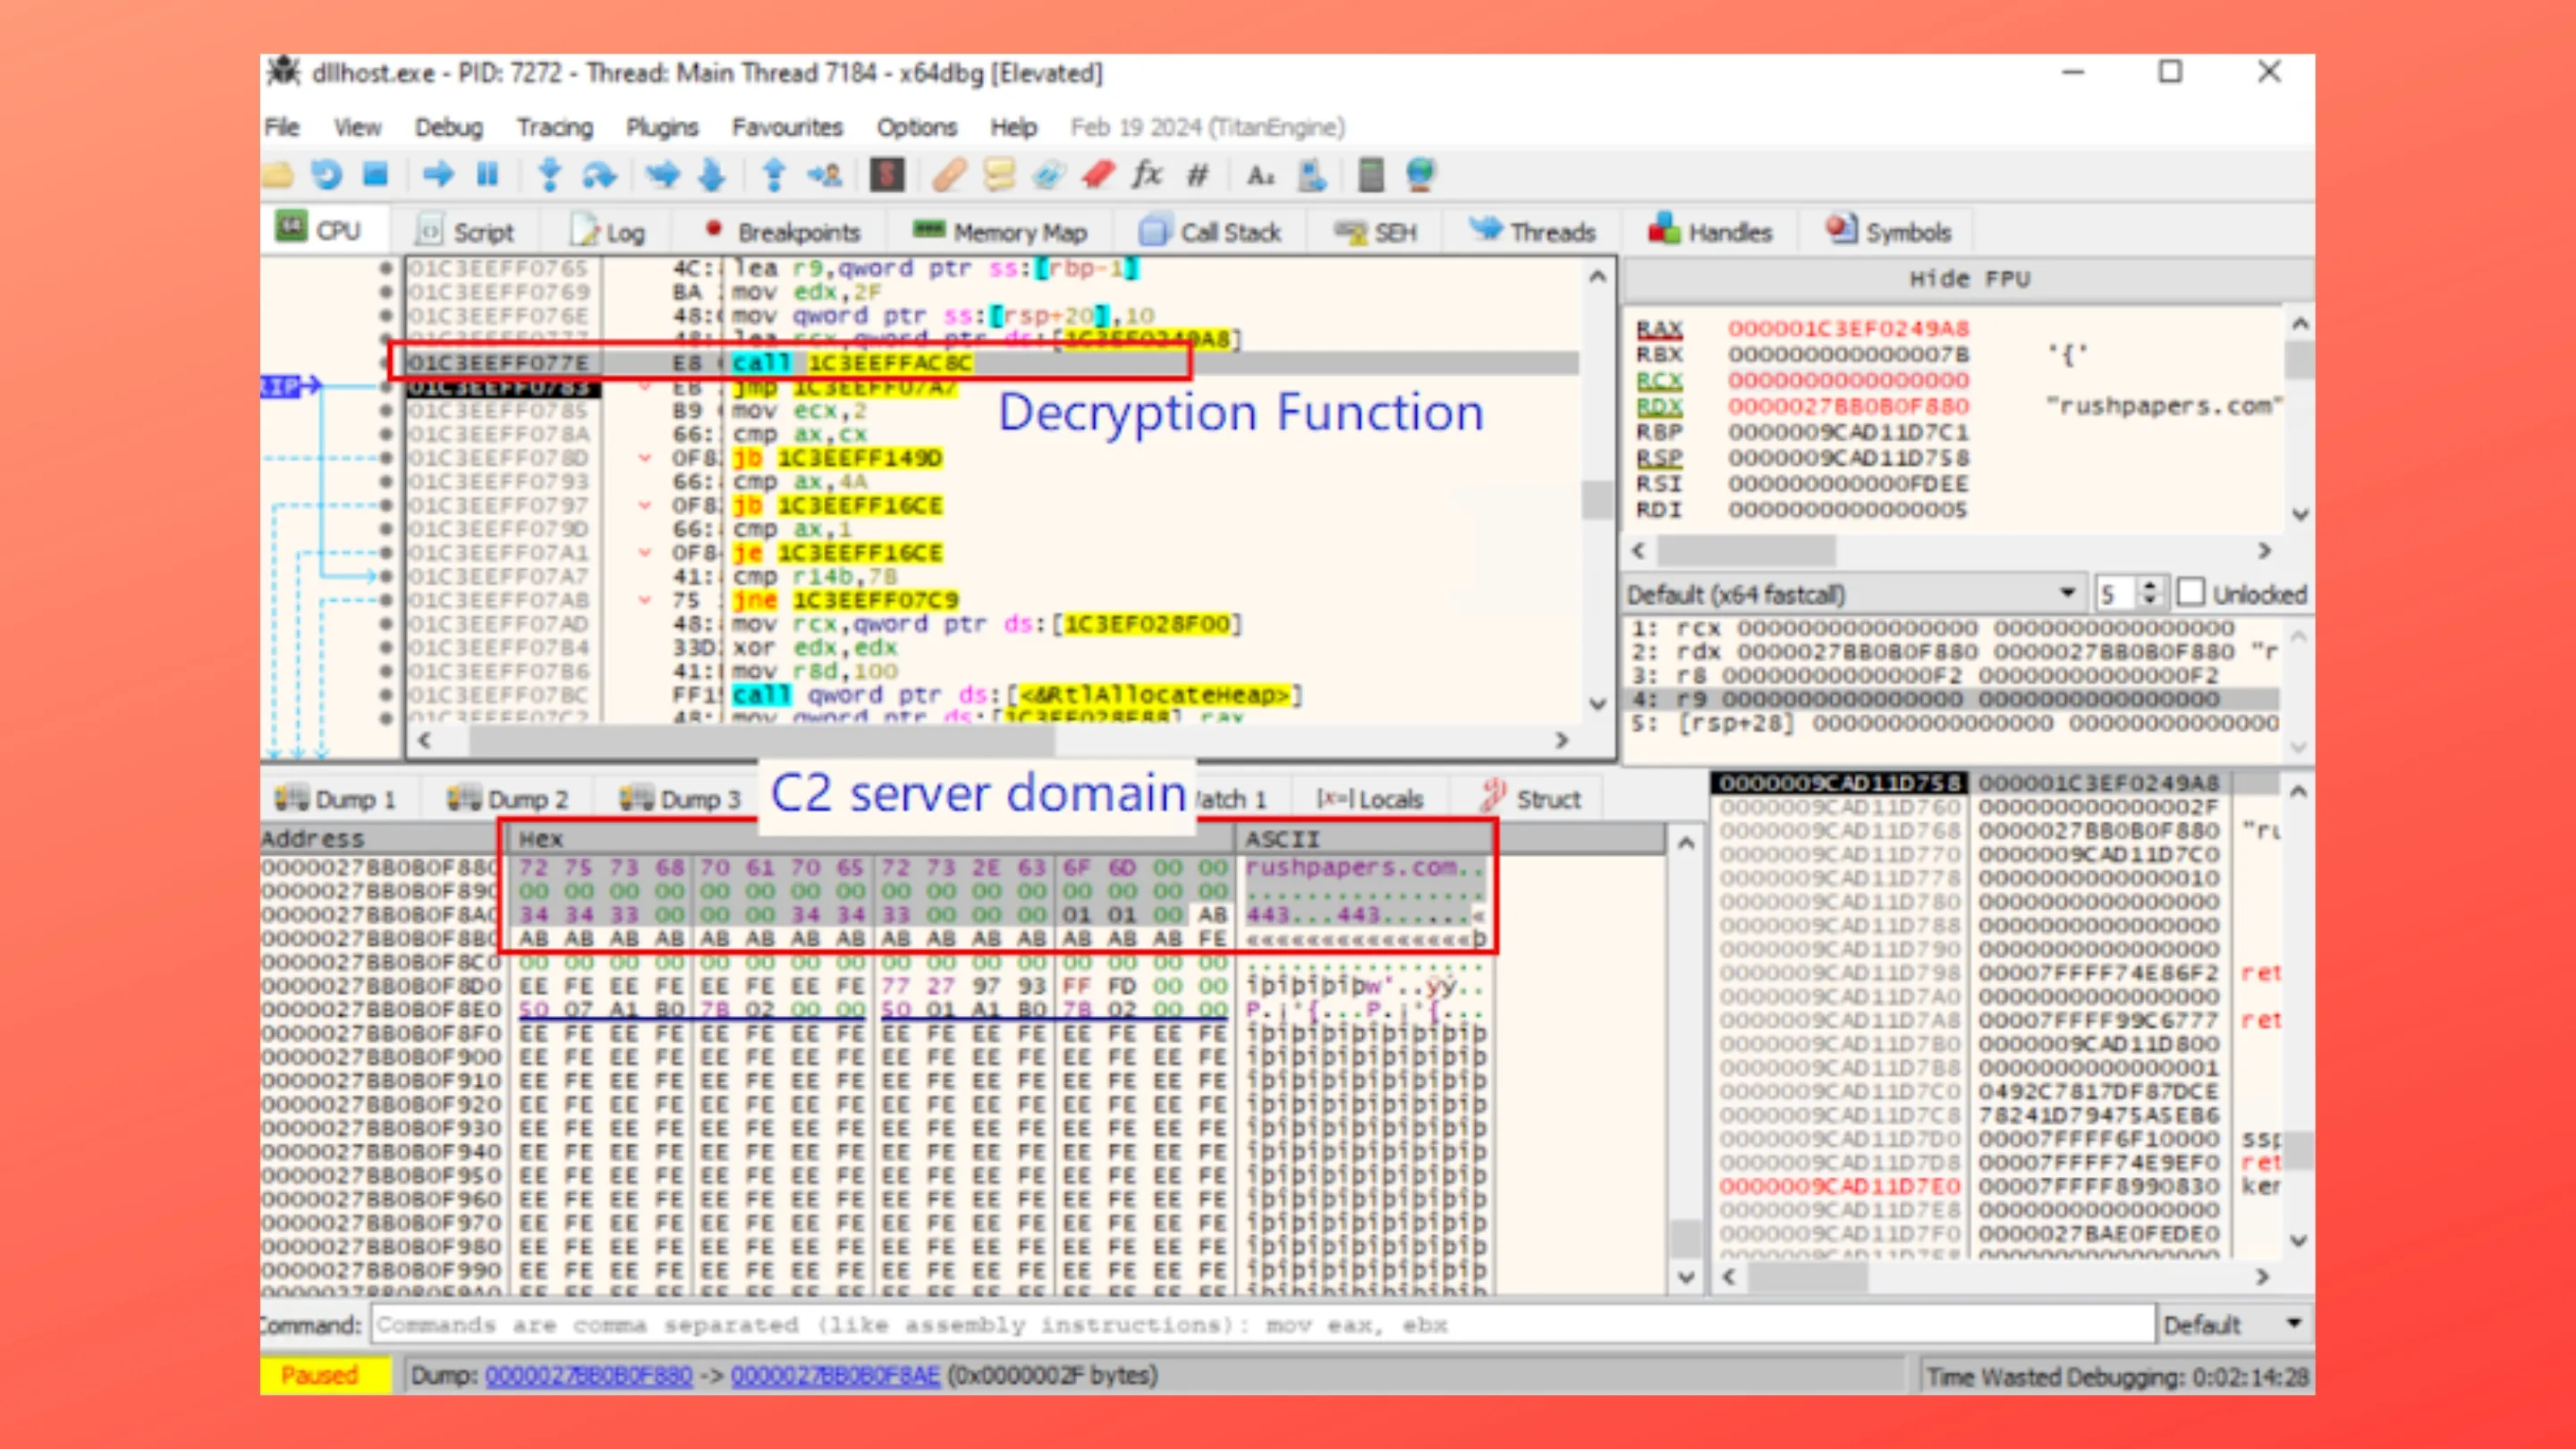
Task: Click Run to user code icon
Action: (825, 175)
